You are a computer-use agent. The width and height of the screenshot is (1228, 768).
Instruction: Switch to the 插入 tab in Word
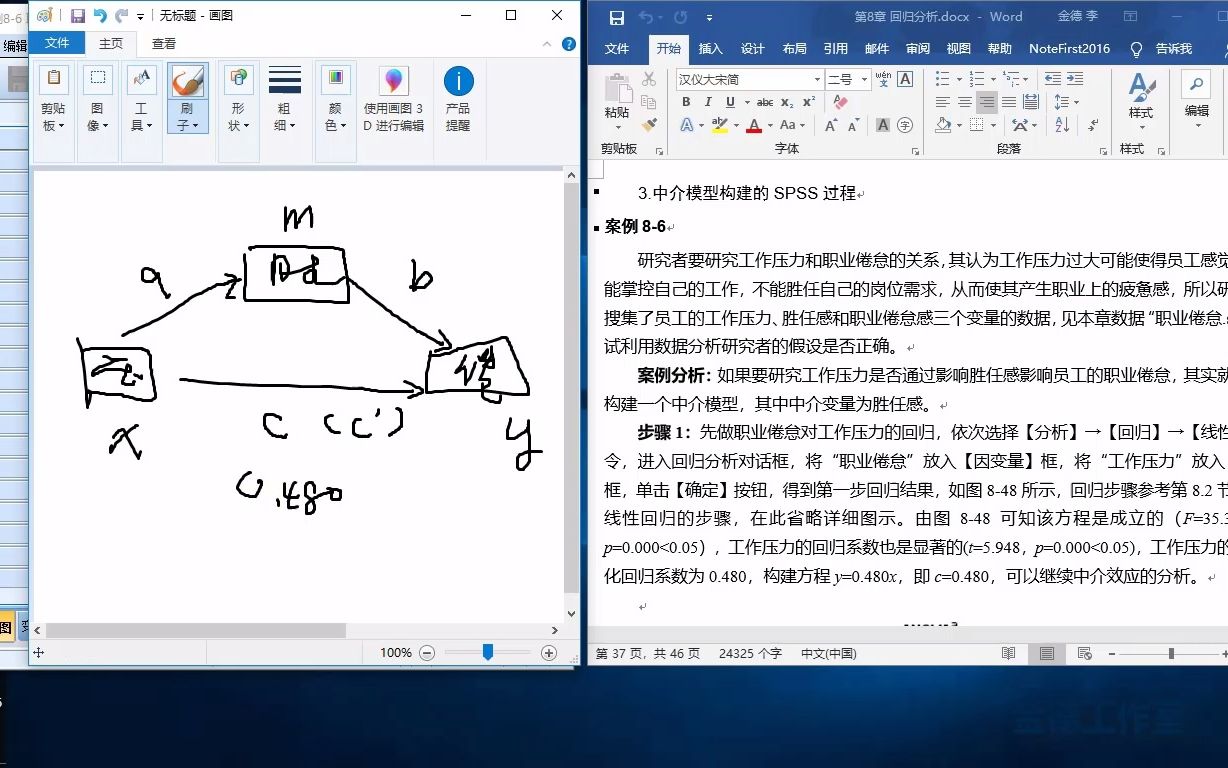[x=711, y=47]
